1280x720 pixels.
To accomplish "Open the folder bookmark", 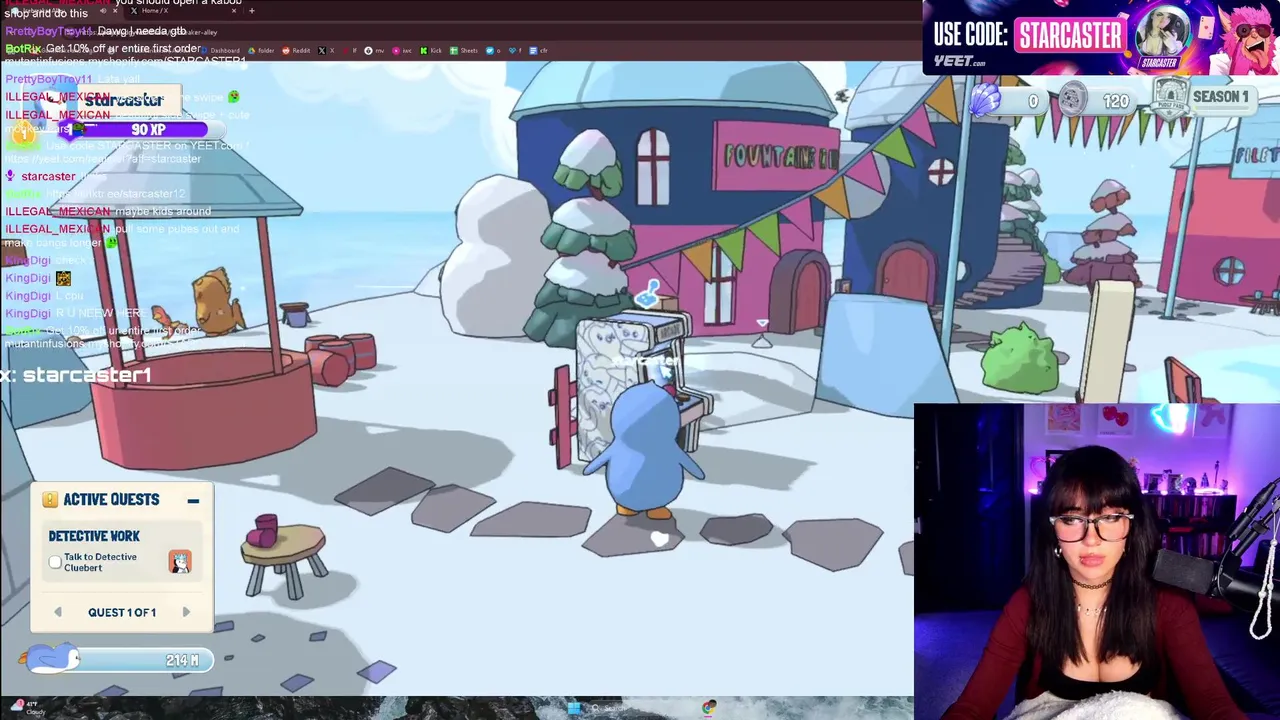I will pyautogui.click(x=262, y=50).
